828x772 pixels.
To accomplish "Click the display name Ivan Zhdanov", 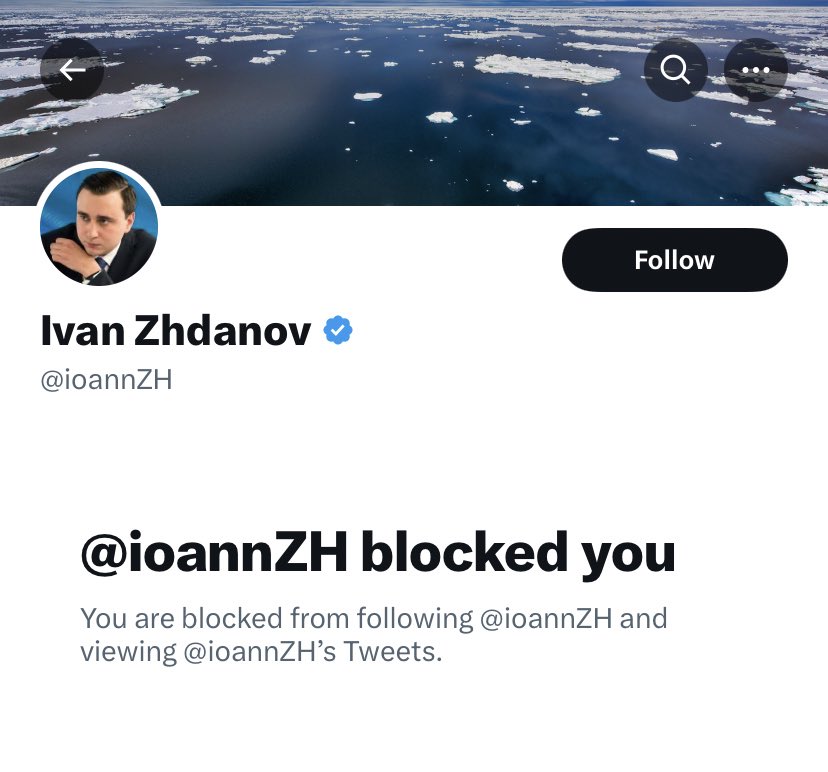I will click(x=176, y=331).
